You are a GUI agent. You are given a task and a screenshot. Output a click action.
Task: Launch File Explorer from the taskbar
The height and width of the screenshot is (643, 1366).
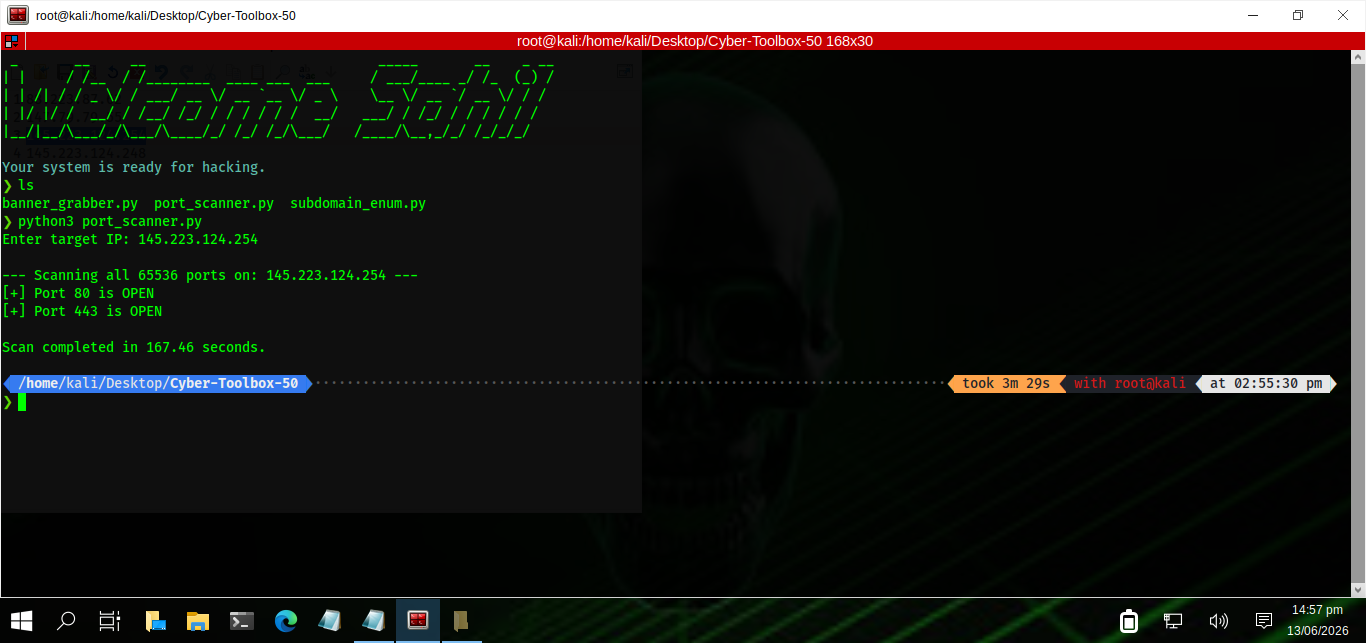pos(198,621)
